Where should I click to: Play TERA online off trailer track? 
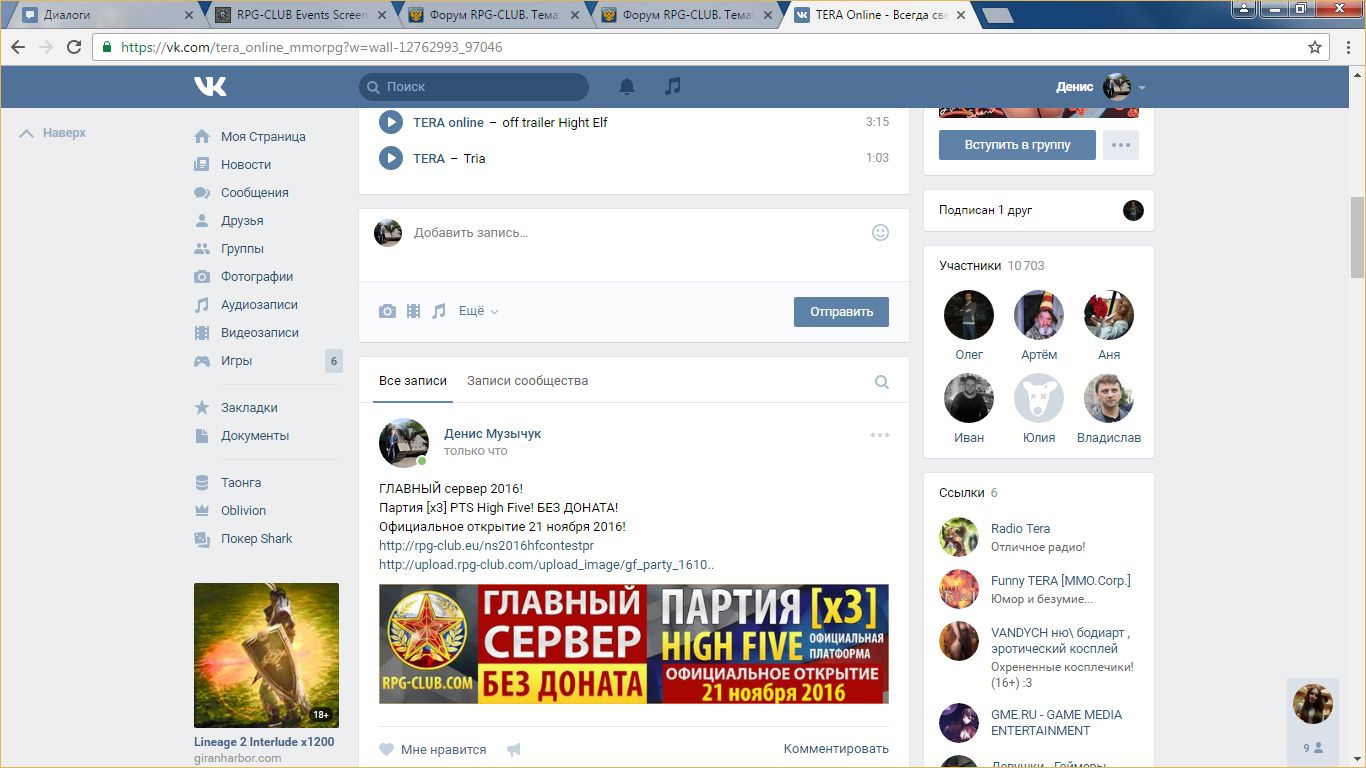[x=390, y=122]
